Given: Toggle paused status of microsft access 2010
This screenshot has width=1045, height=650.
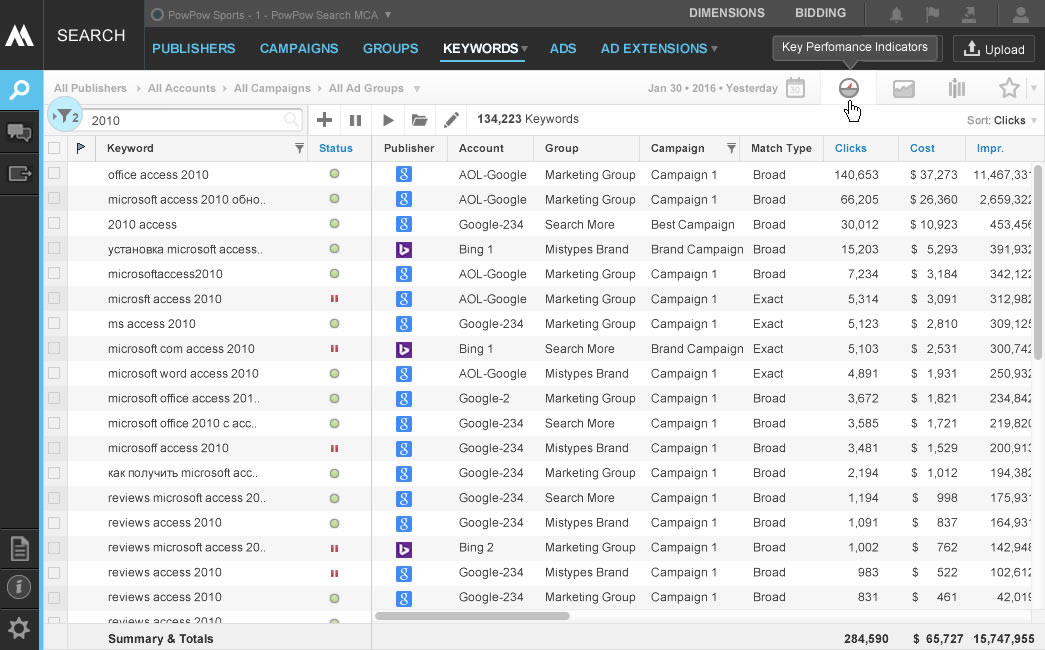Looking at the screenshot, I should click(335, 299).
